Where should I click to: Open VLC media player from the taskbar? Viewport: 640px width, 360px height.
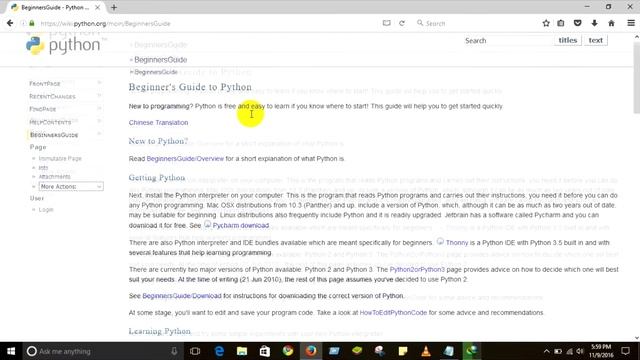click(x=426, y=351)
